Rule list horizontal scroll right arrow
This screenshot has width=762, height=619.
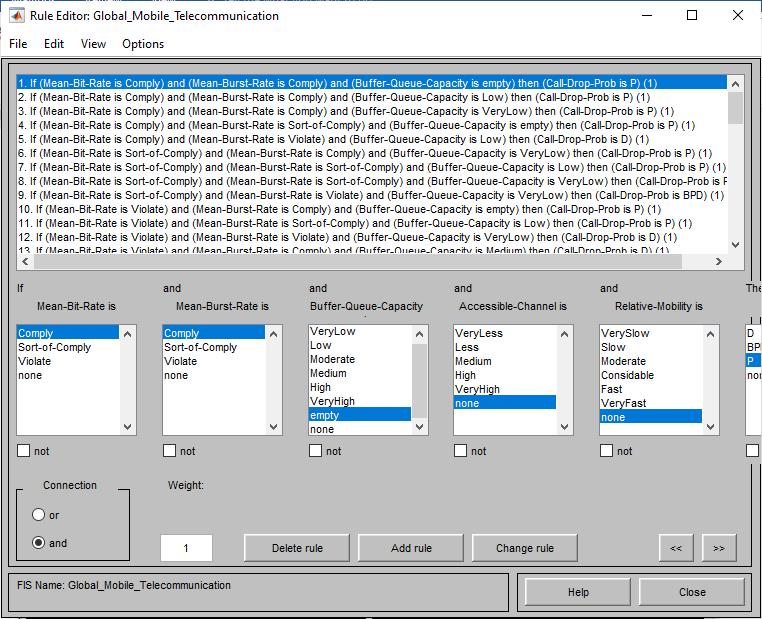[719, 261]
